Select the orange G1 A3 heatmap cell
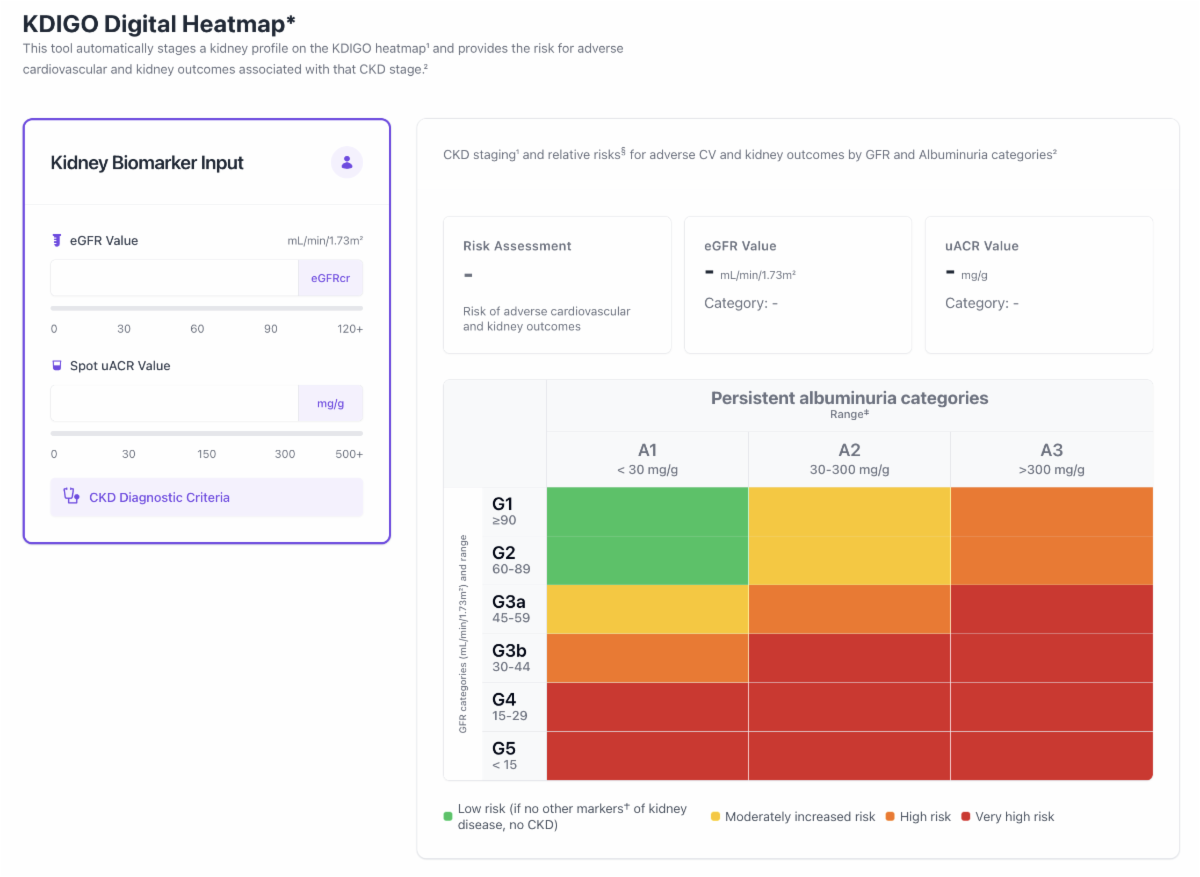 tap(1051, 511)
